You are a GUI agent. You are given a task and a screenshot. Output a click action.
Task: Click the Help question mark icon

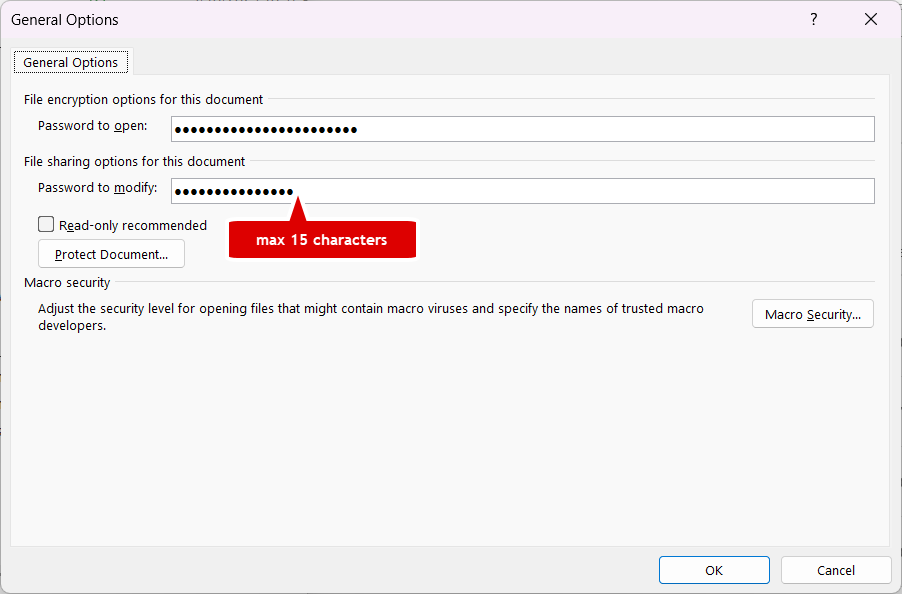813,20
